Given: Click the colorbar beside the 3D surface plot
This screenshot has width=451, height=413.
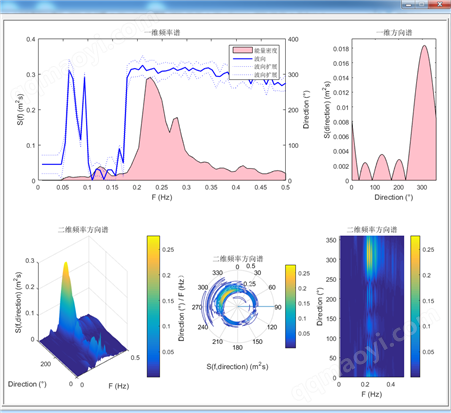Looking at the screenshot, I should tap(153, 306).
